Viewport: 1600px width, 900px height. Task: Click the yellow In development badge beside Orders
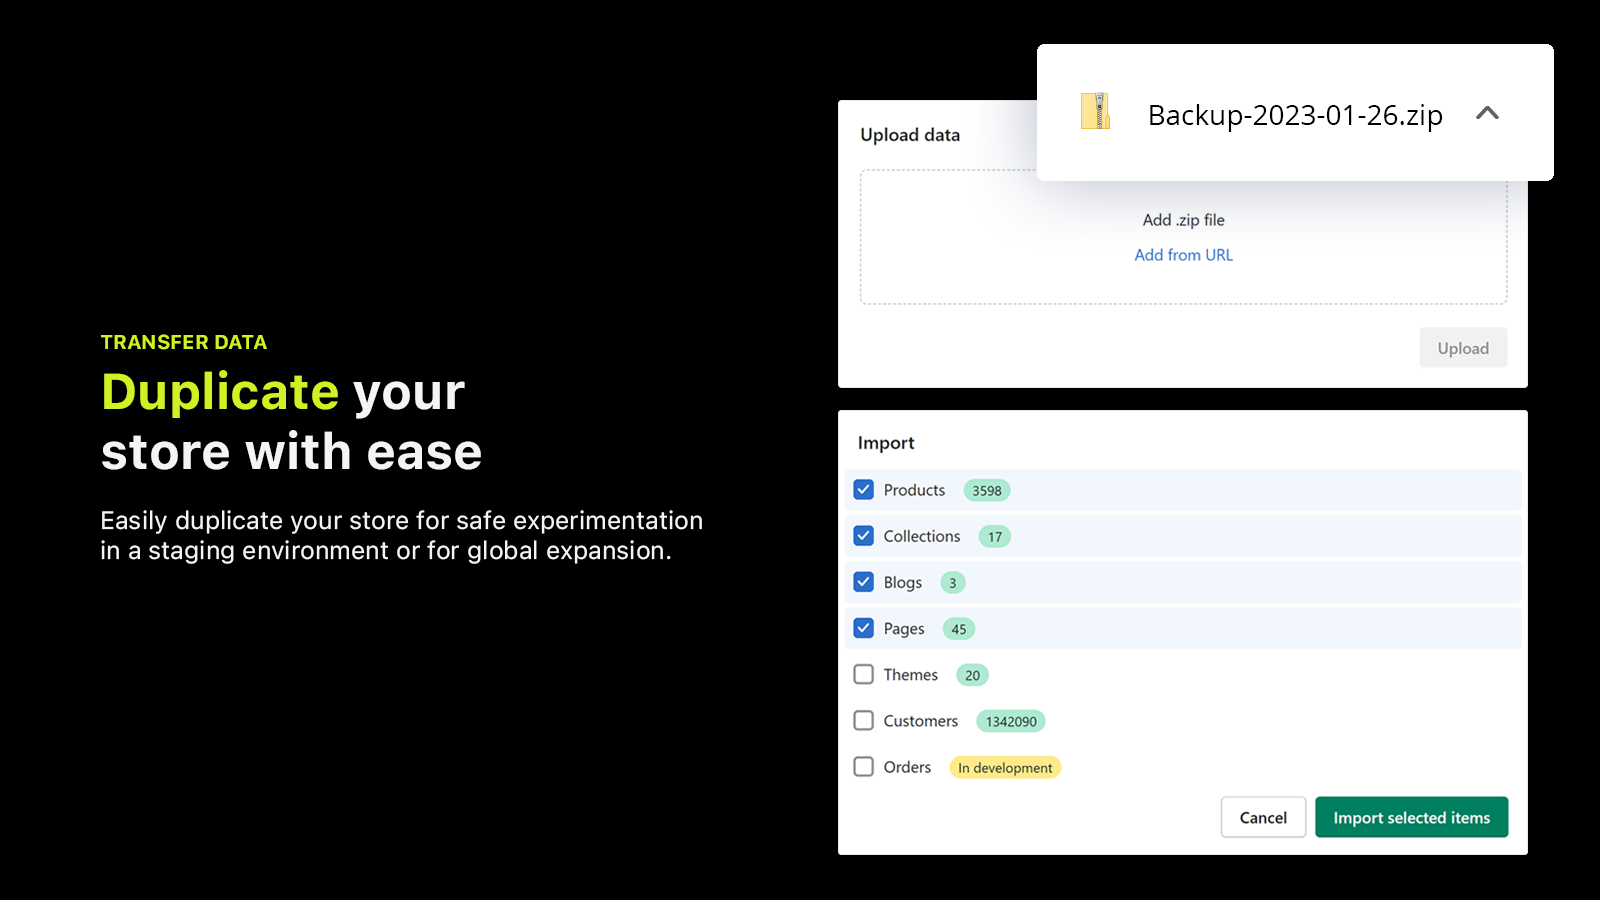click(1005, 767)
